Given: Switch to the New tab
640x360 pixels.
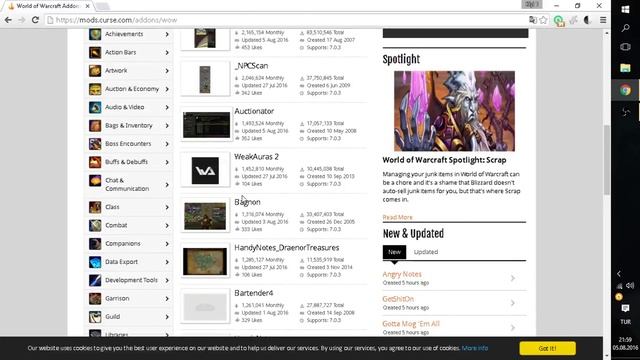Looking at the screenshot, I should pos(394,252).
